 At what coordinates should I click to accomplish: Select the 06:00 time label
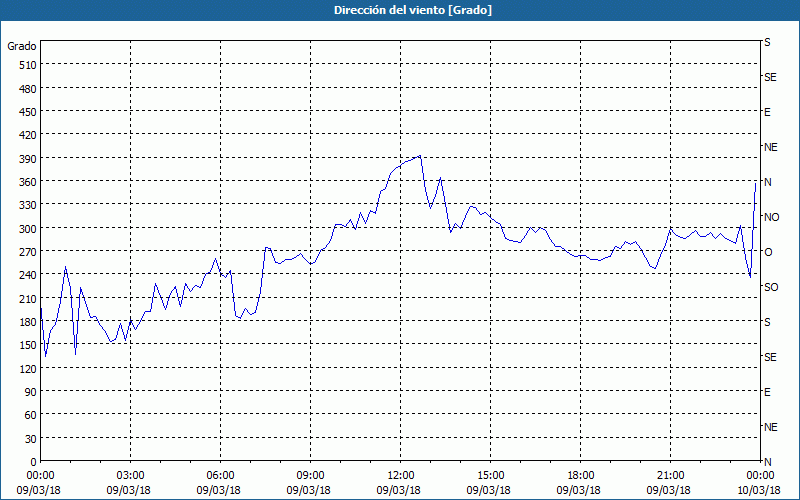point(220,476)
